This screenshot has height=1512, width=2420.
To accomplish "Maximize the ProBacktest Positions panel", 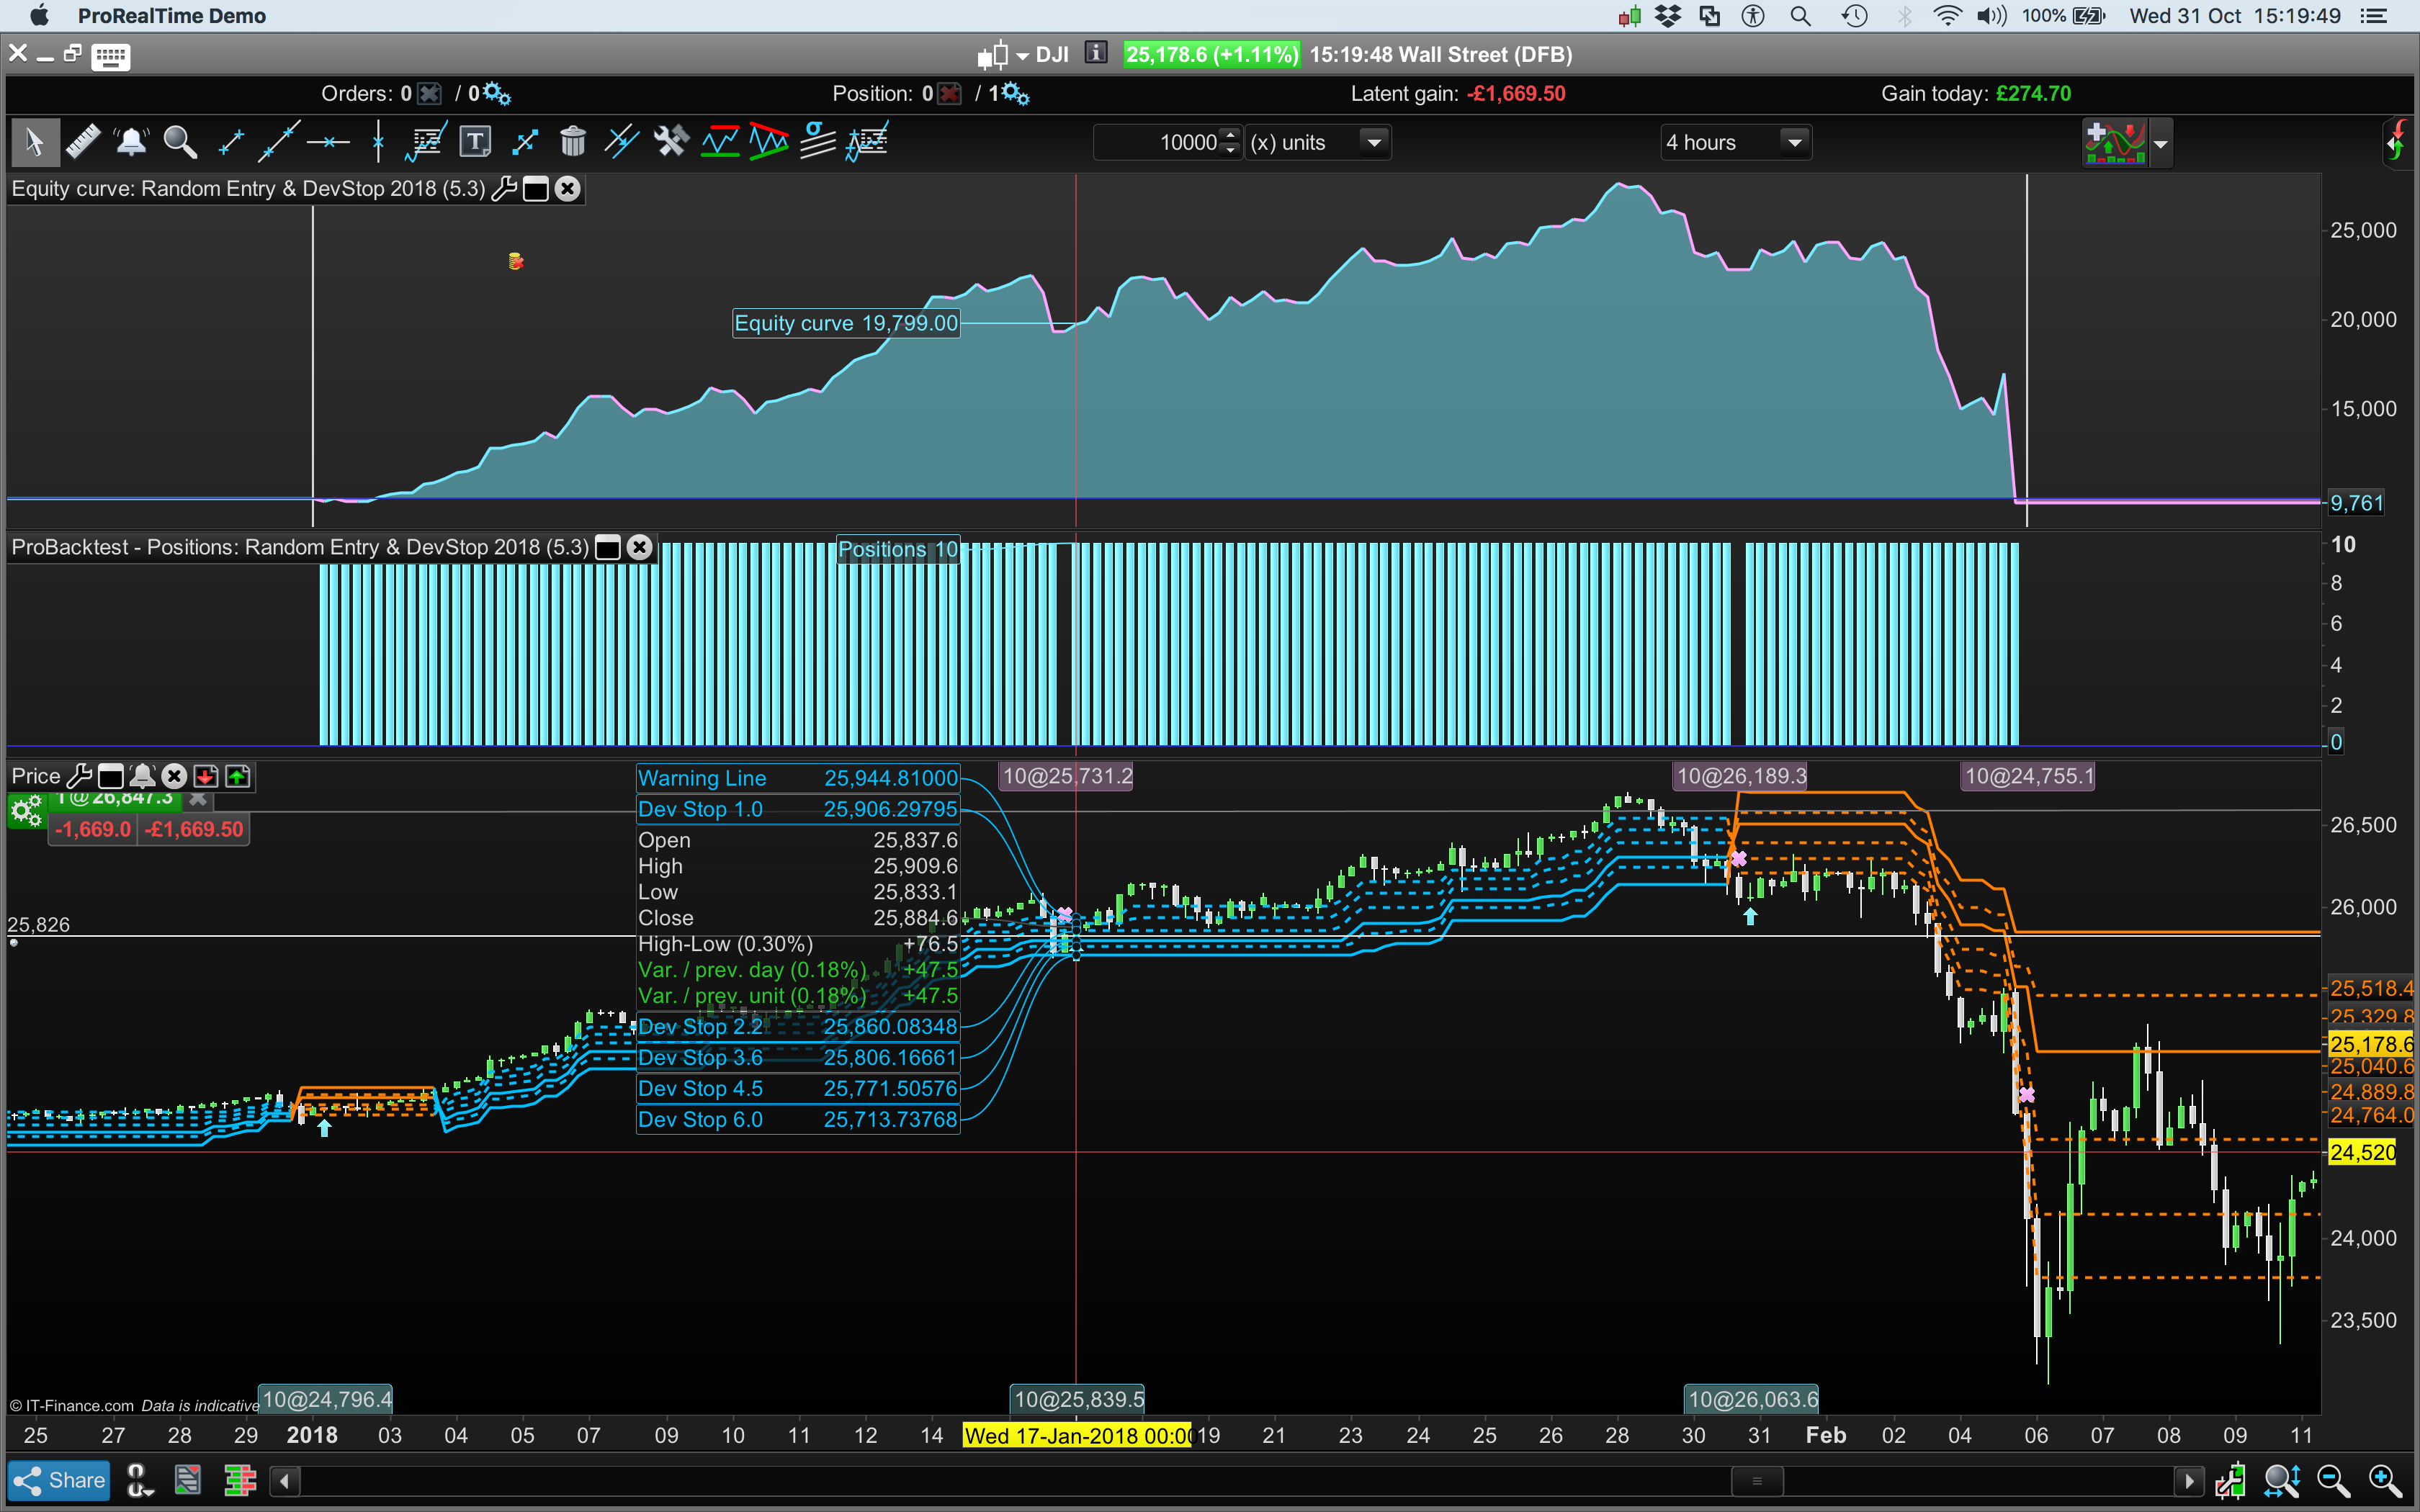I will 607,547.
